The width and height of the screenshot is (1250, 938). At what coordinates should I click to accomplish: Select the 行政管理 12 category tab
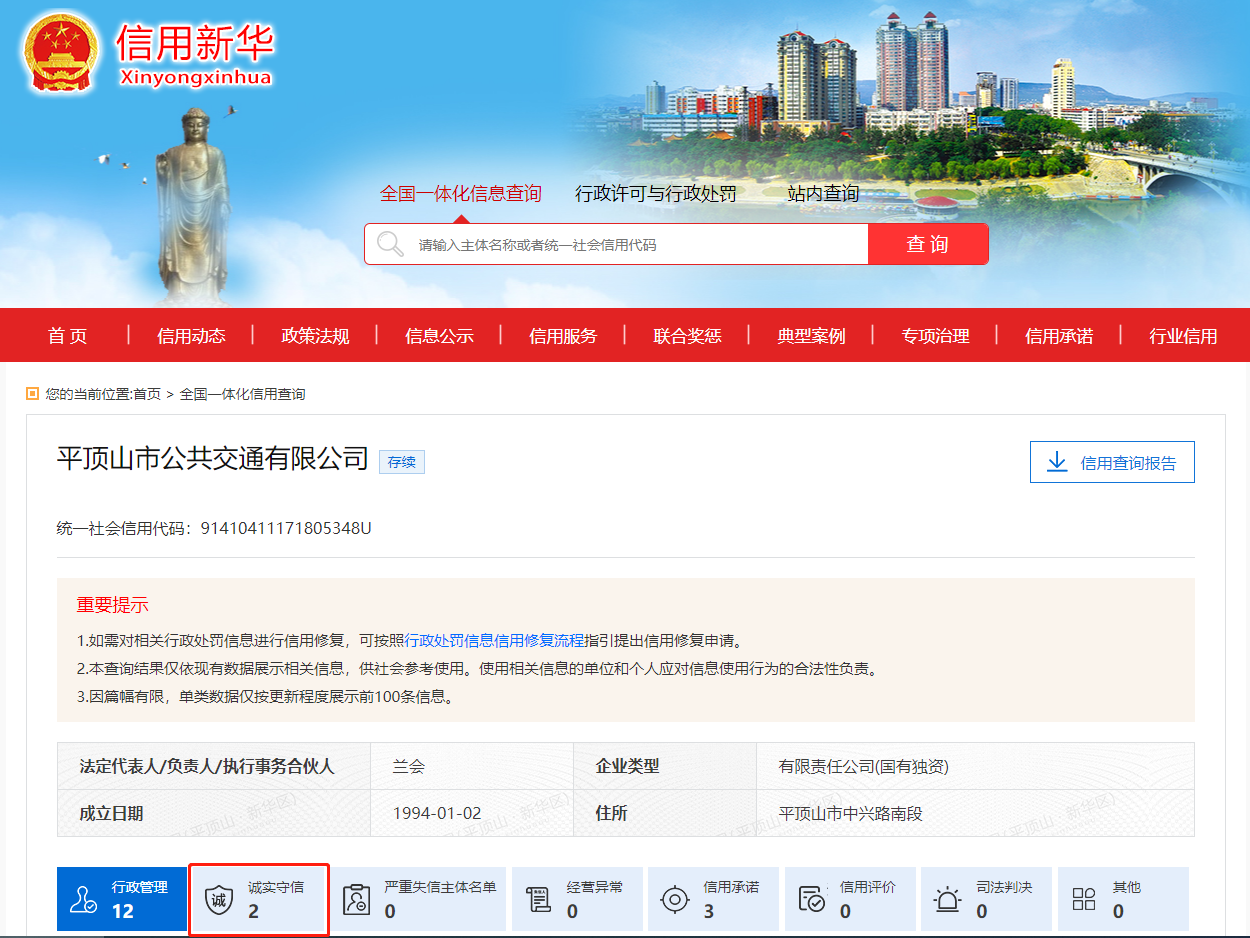coord(122,899)
